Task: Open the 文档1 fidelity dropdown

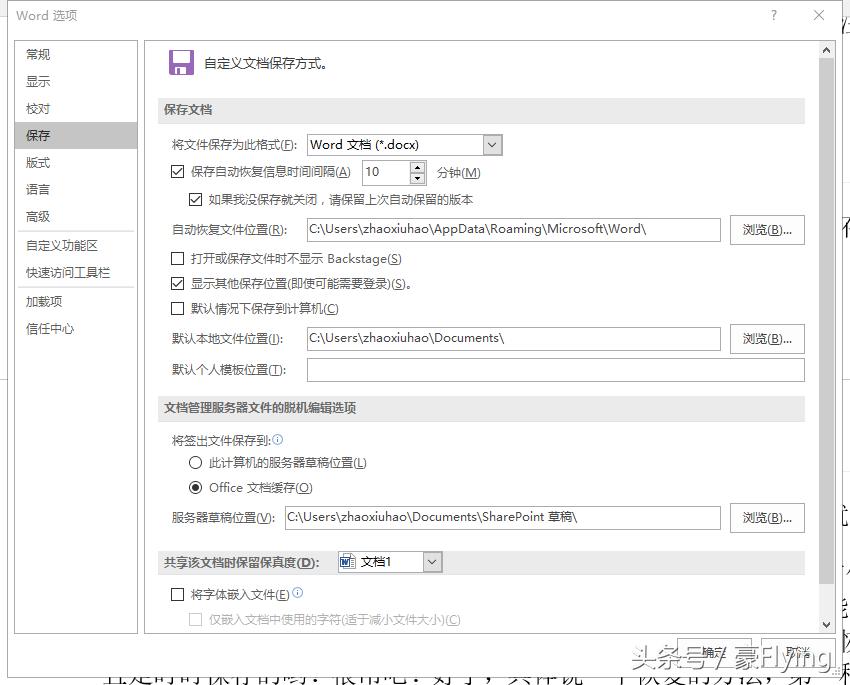Action: [431, 561]
